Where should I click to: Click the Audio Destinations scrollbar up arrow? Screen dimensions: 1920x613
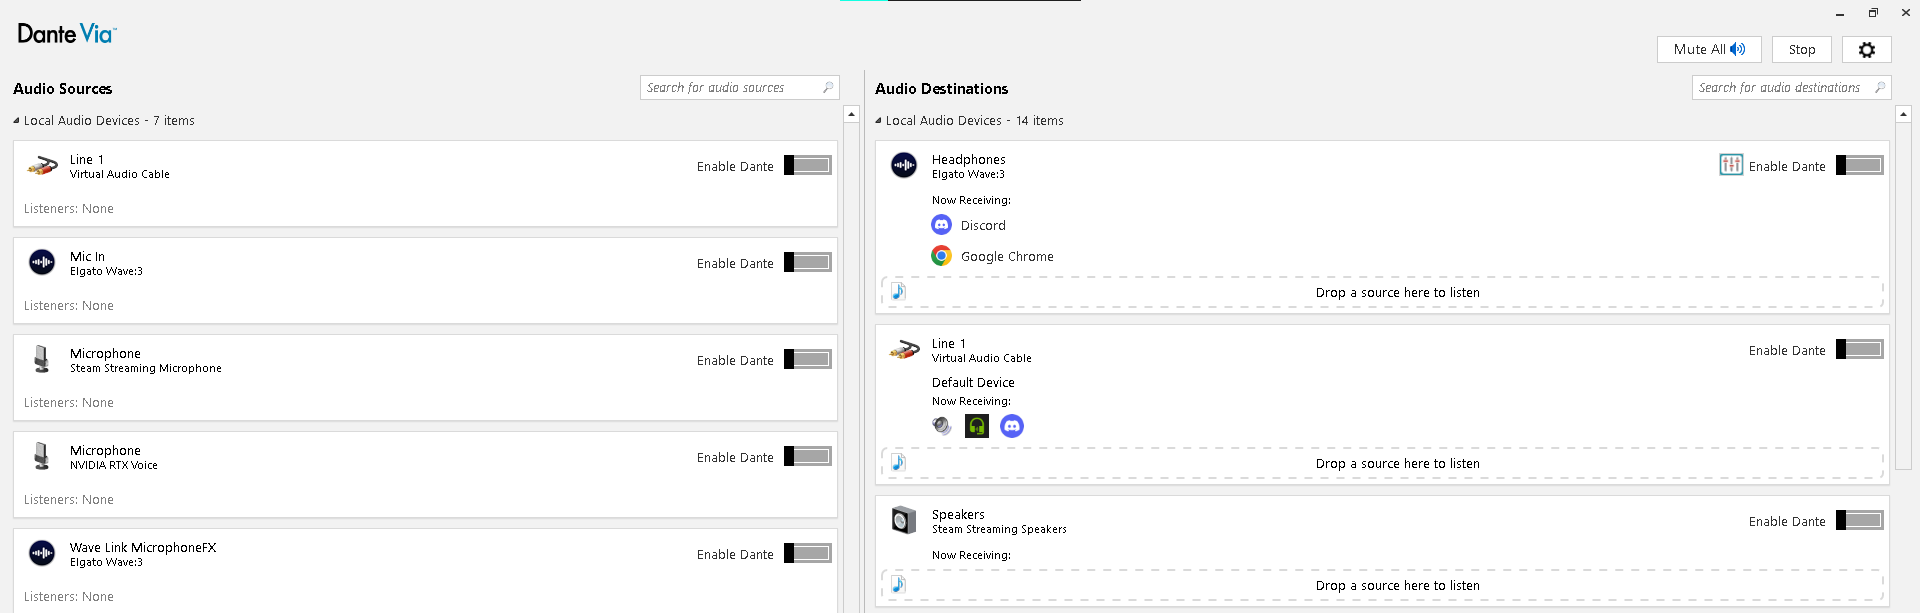point(1903,114)
